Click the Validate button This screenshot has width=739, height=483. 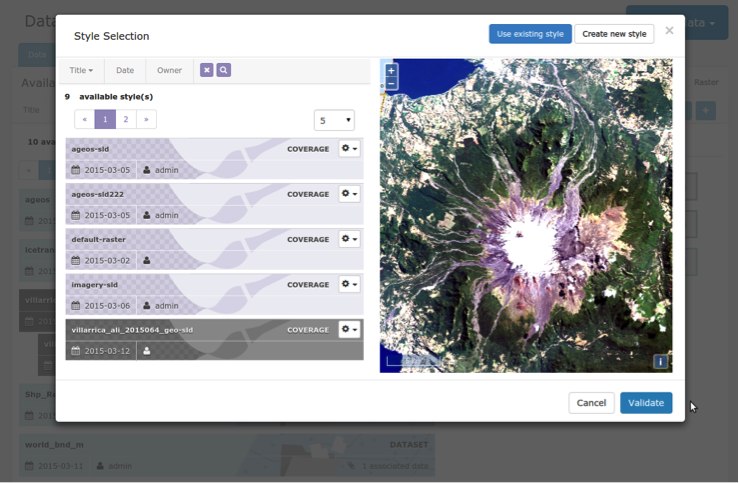click(x=645, y=402)
